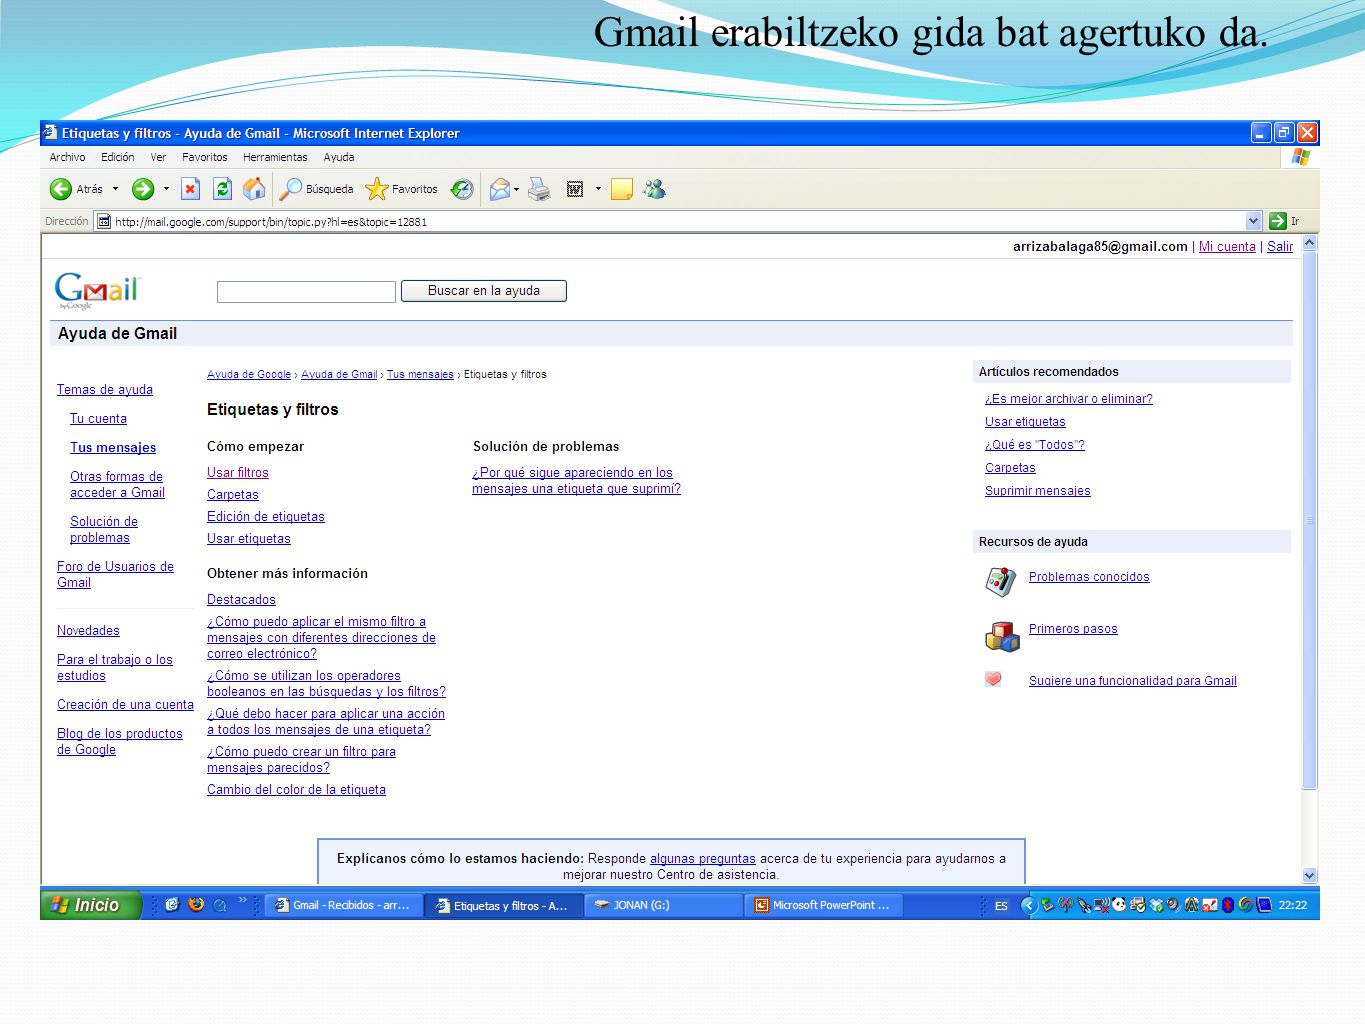
Task: Open the Ayuda menu
Action: pyautogui.click(x=339, y=157)
